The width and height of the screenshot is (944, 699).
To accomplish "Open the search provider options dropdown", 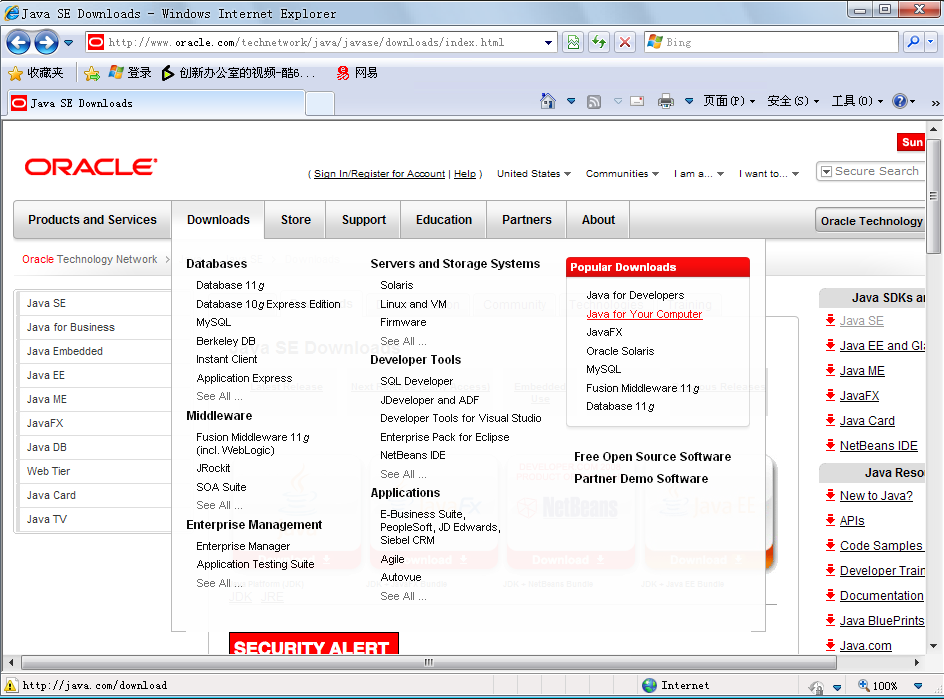I will click(x=931, y=42).
